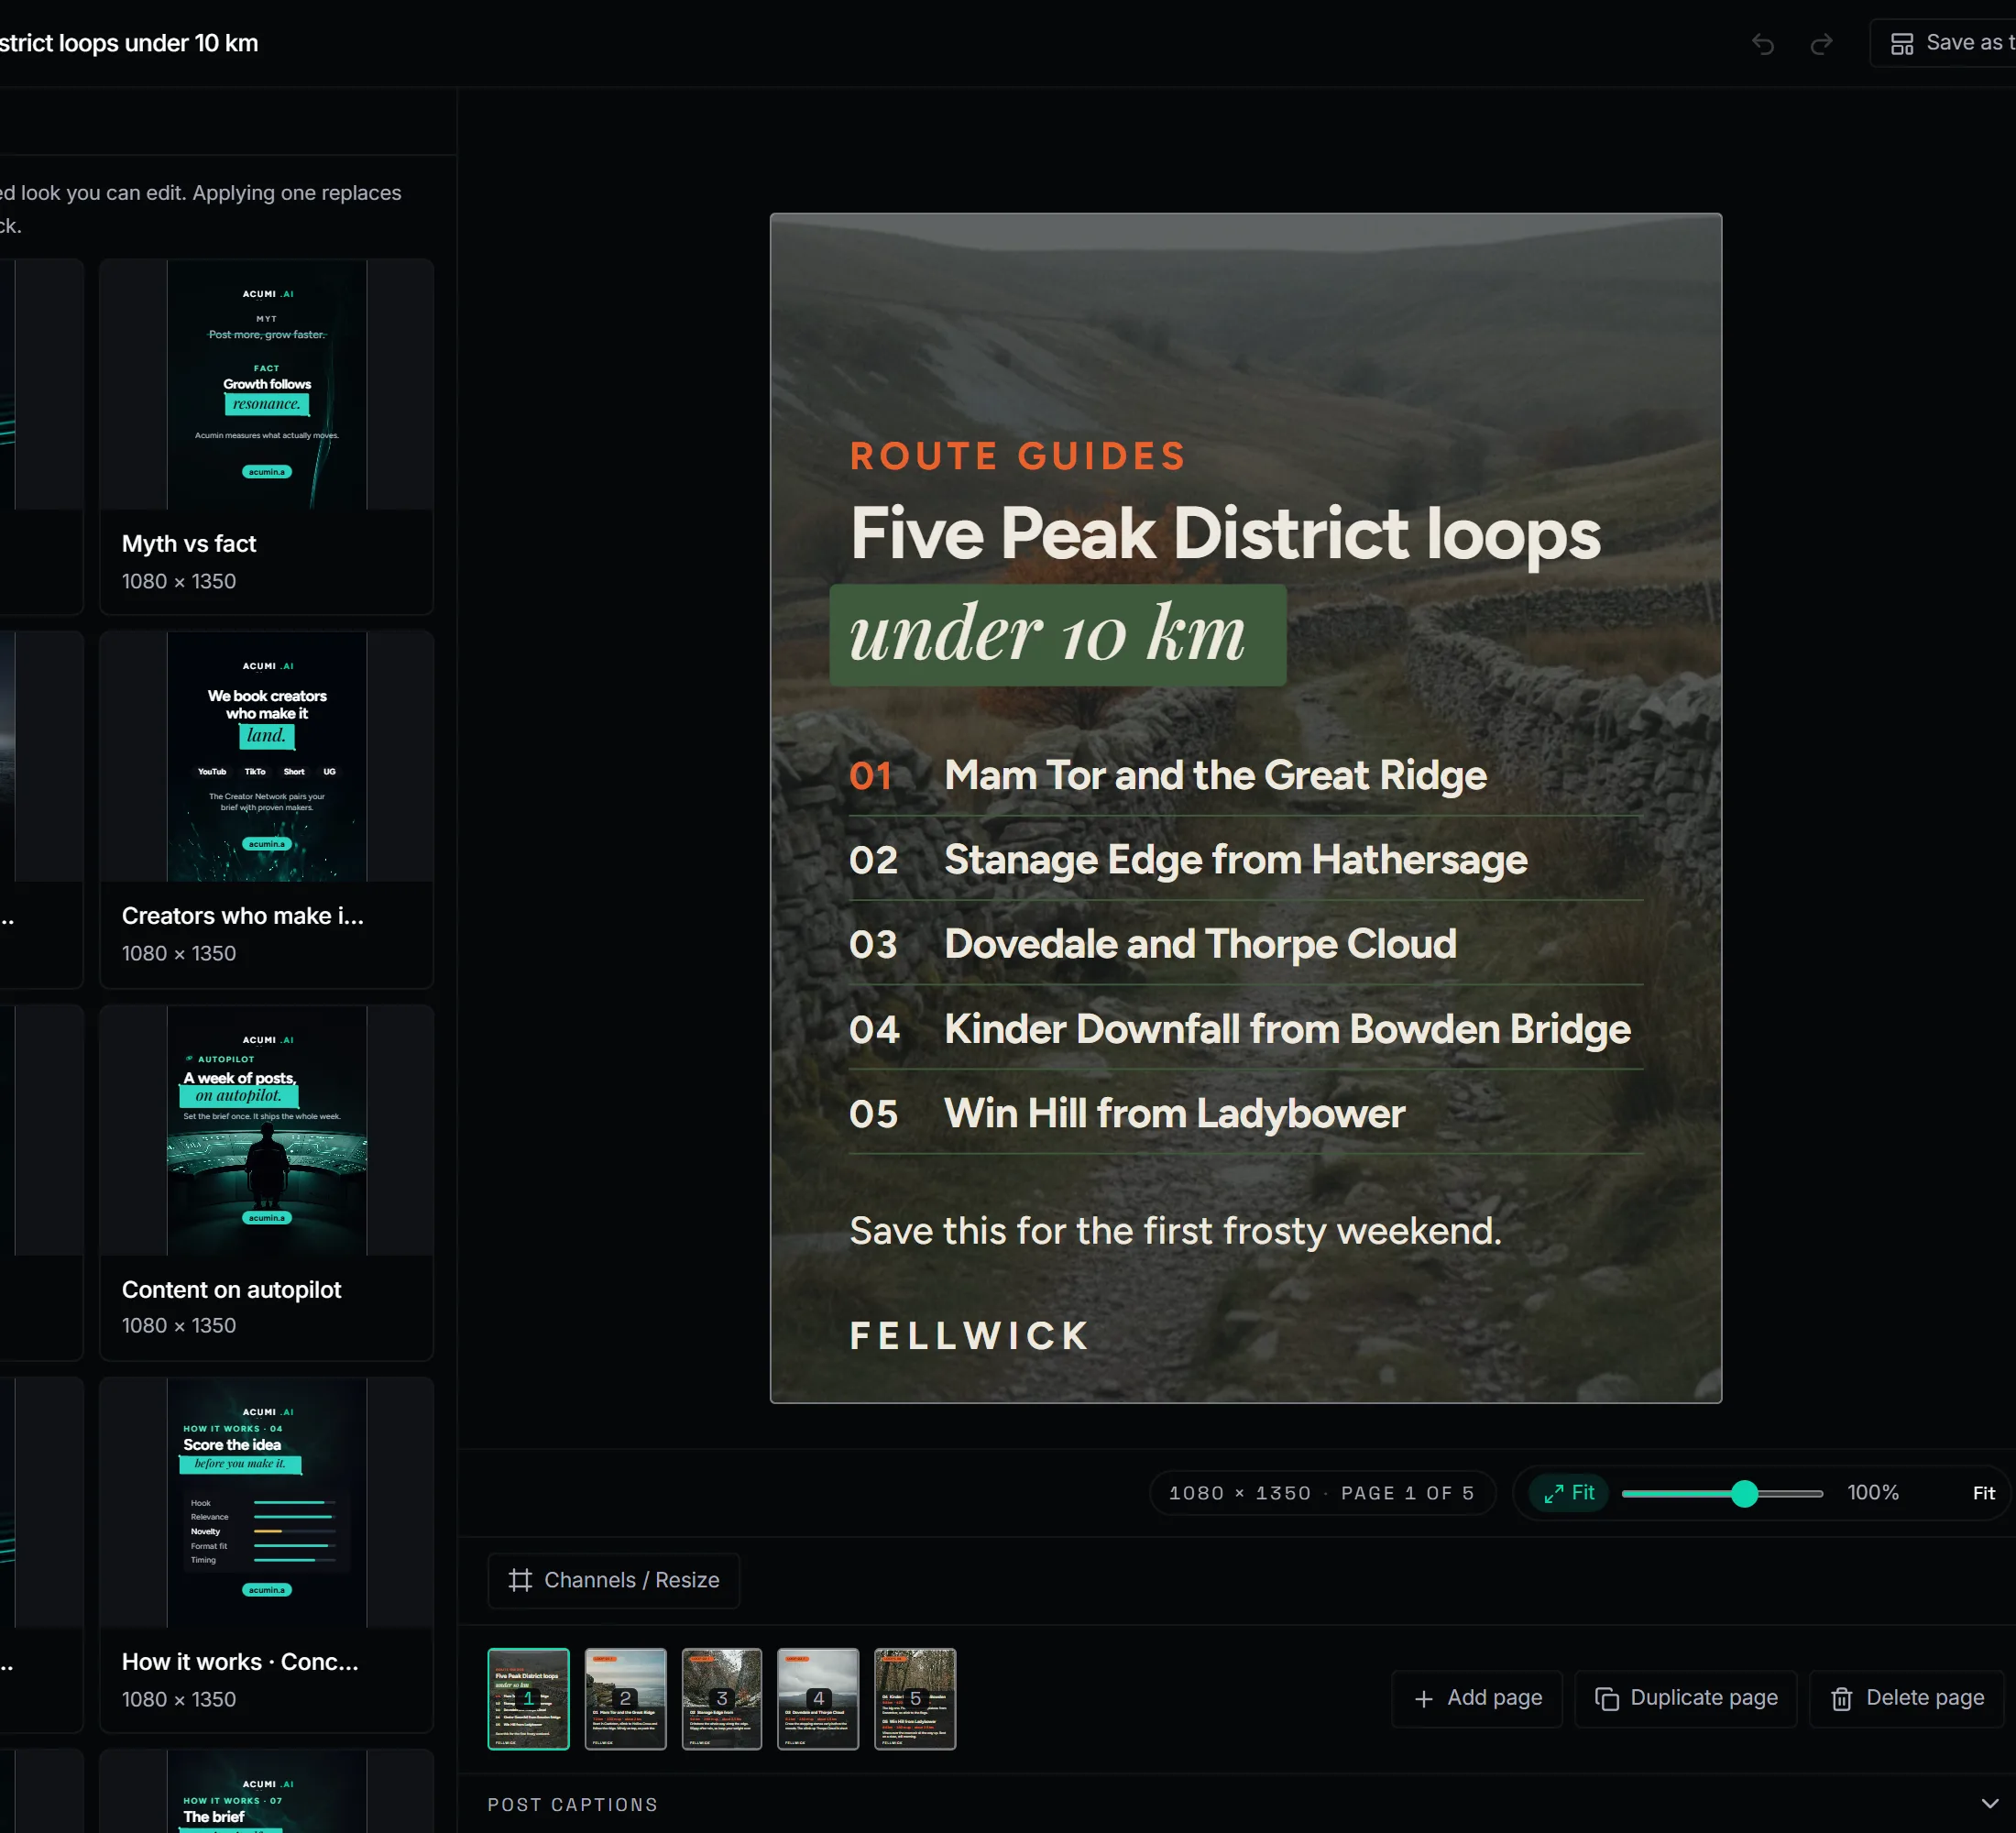The width and height of the screenshot is (2016, 1833).
Task: Select page 5 thumbnail
Action: click(x=915, y=1699)
